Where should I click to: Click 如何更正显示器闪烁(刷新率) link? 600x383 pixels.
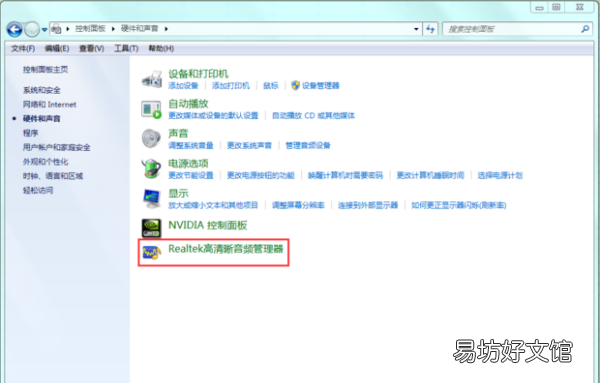(459, 205)
